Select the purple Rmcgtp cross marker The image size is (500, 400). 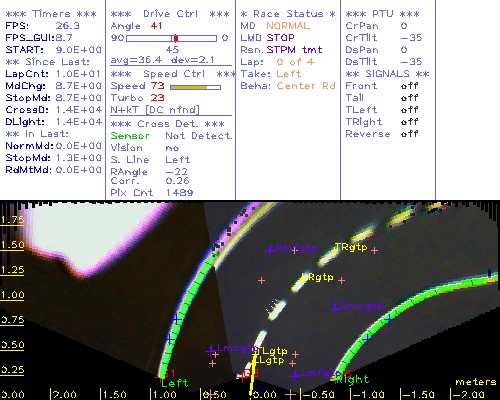tap(335, 308)
